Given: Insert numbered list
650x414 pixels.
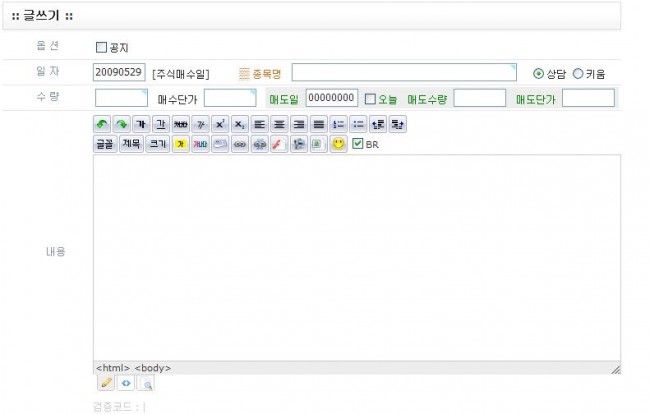Looking at the screenshot, I should [338, 124].
